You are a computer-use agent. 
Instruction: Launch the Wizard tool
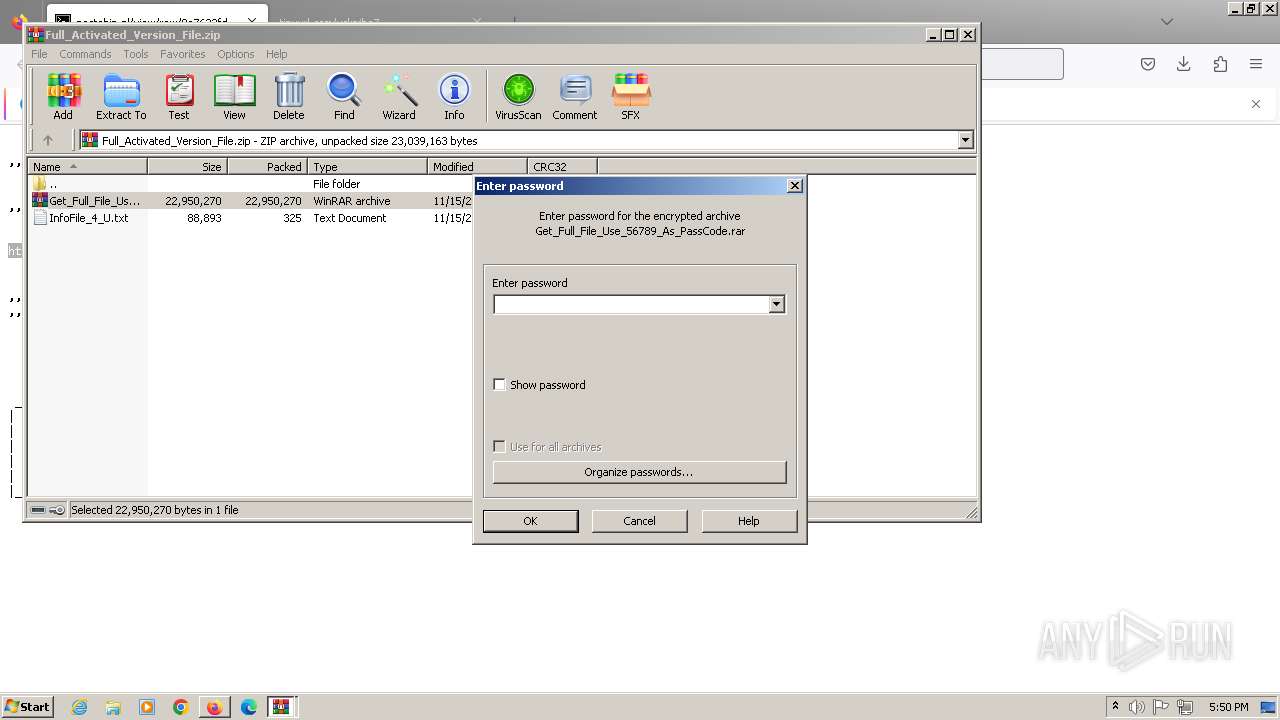tap(399, 97)
